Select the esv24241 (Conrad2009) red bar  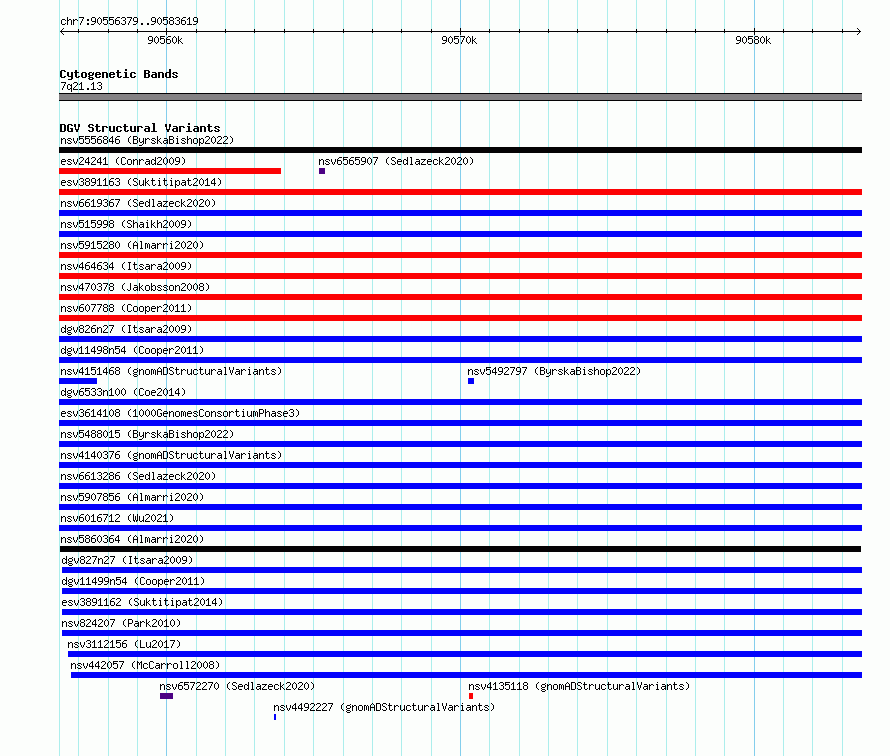tap(170, 171)
